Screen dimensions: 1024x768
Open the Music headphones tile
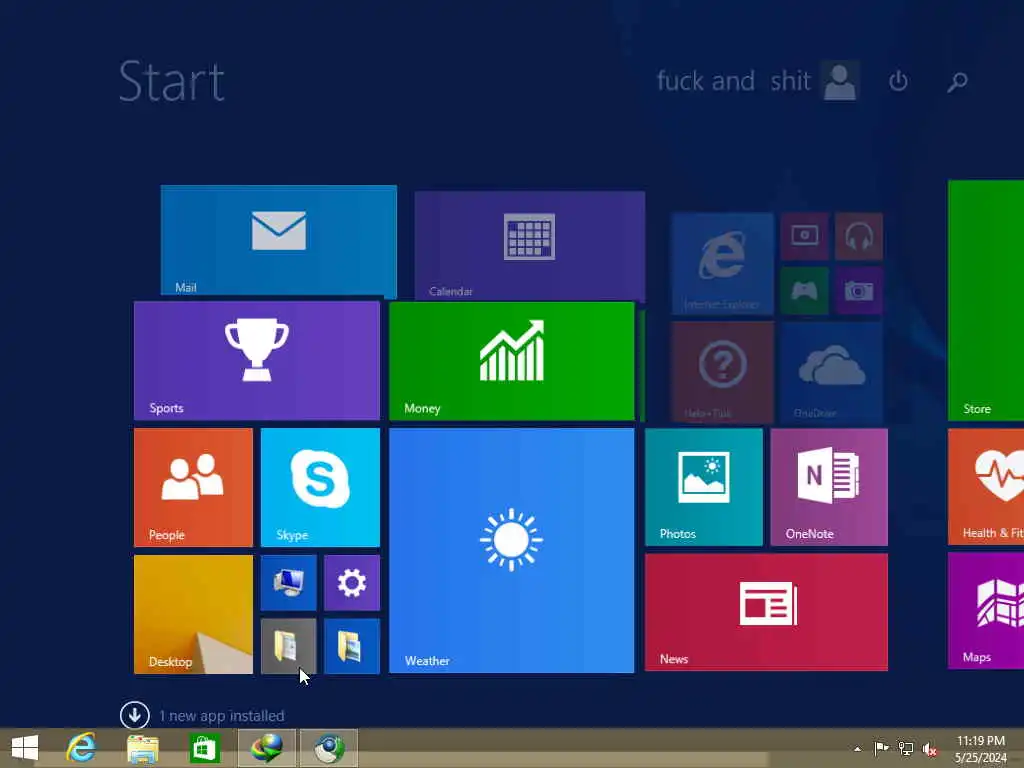pos(859,236)
